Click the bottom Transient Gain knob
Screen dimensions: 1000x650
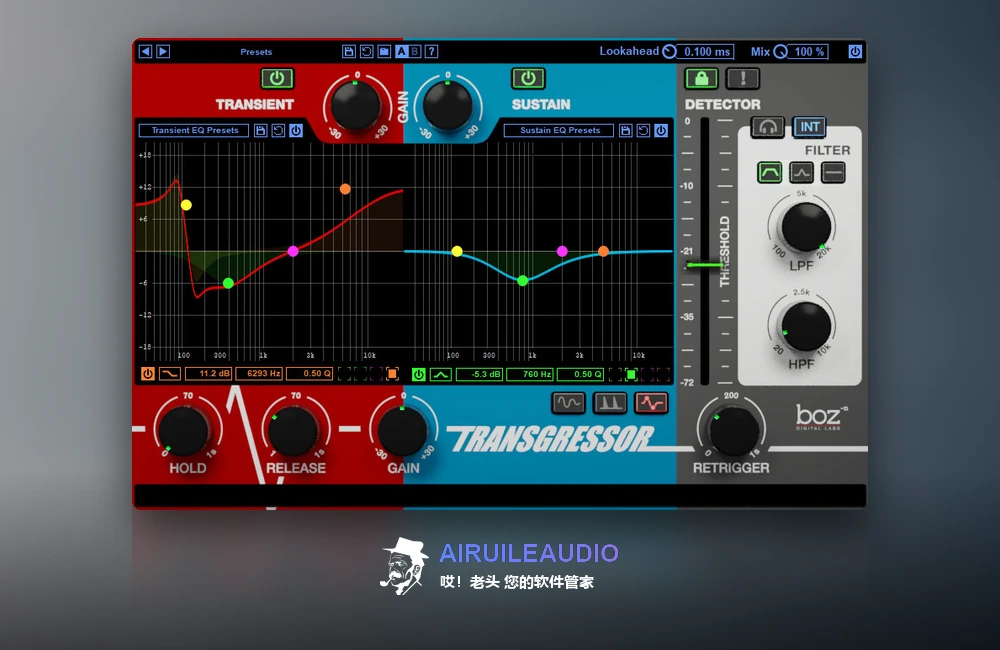pos(402,431)
